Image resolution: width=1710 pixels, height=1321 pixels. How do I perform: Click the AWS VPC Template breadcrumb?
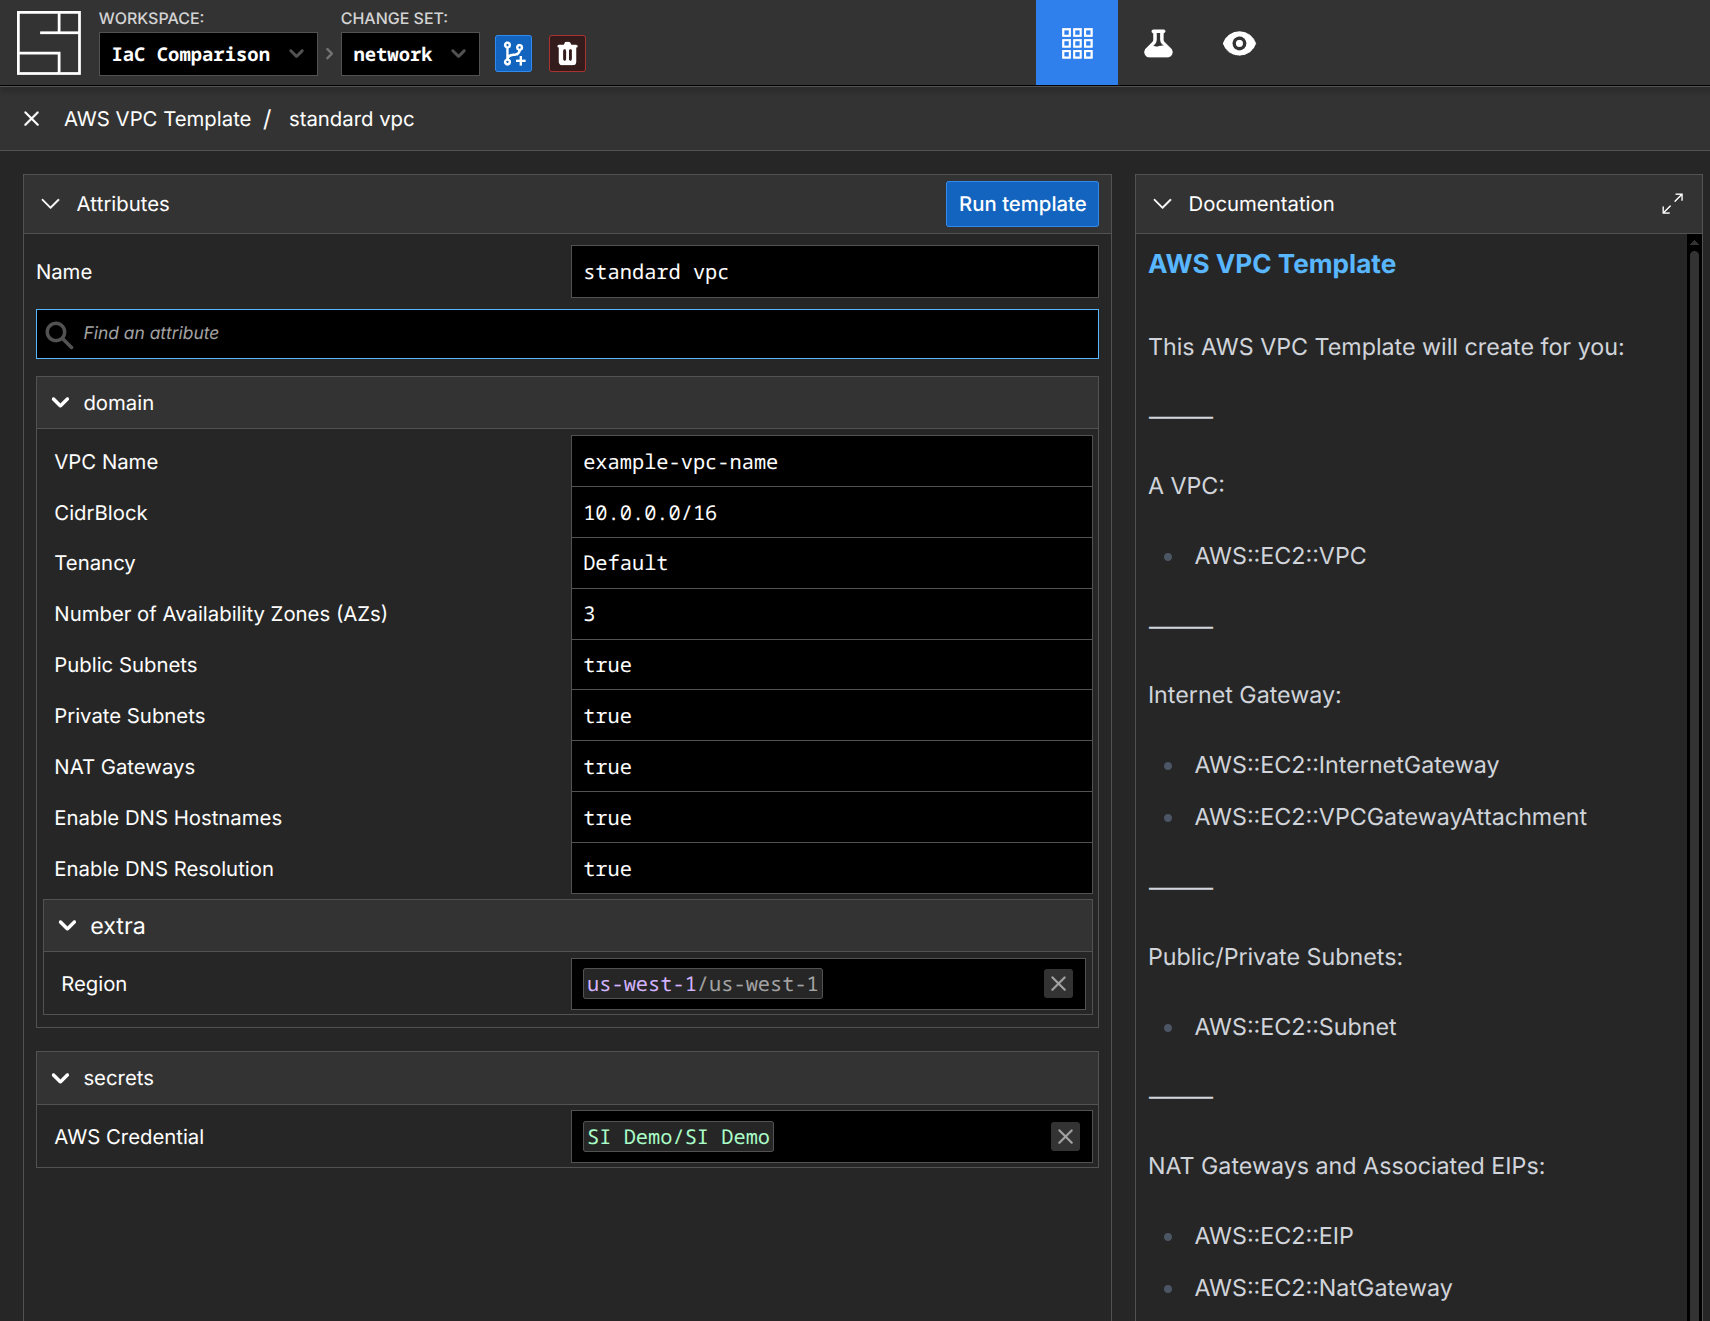coord(157,119)
